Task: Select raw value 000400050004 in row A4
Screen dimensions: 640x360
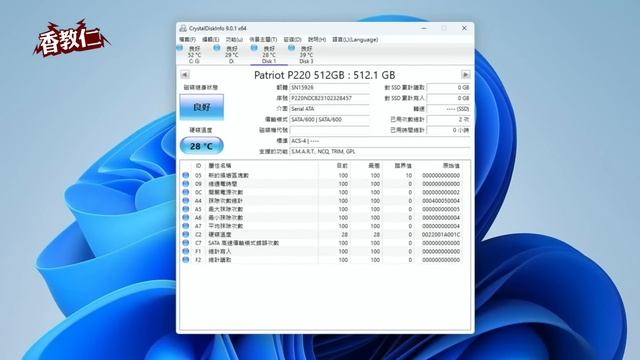Action: (x=441, y=201)
